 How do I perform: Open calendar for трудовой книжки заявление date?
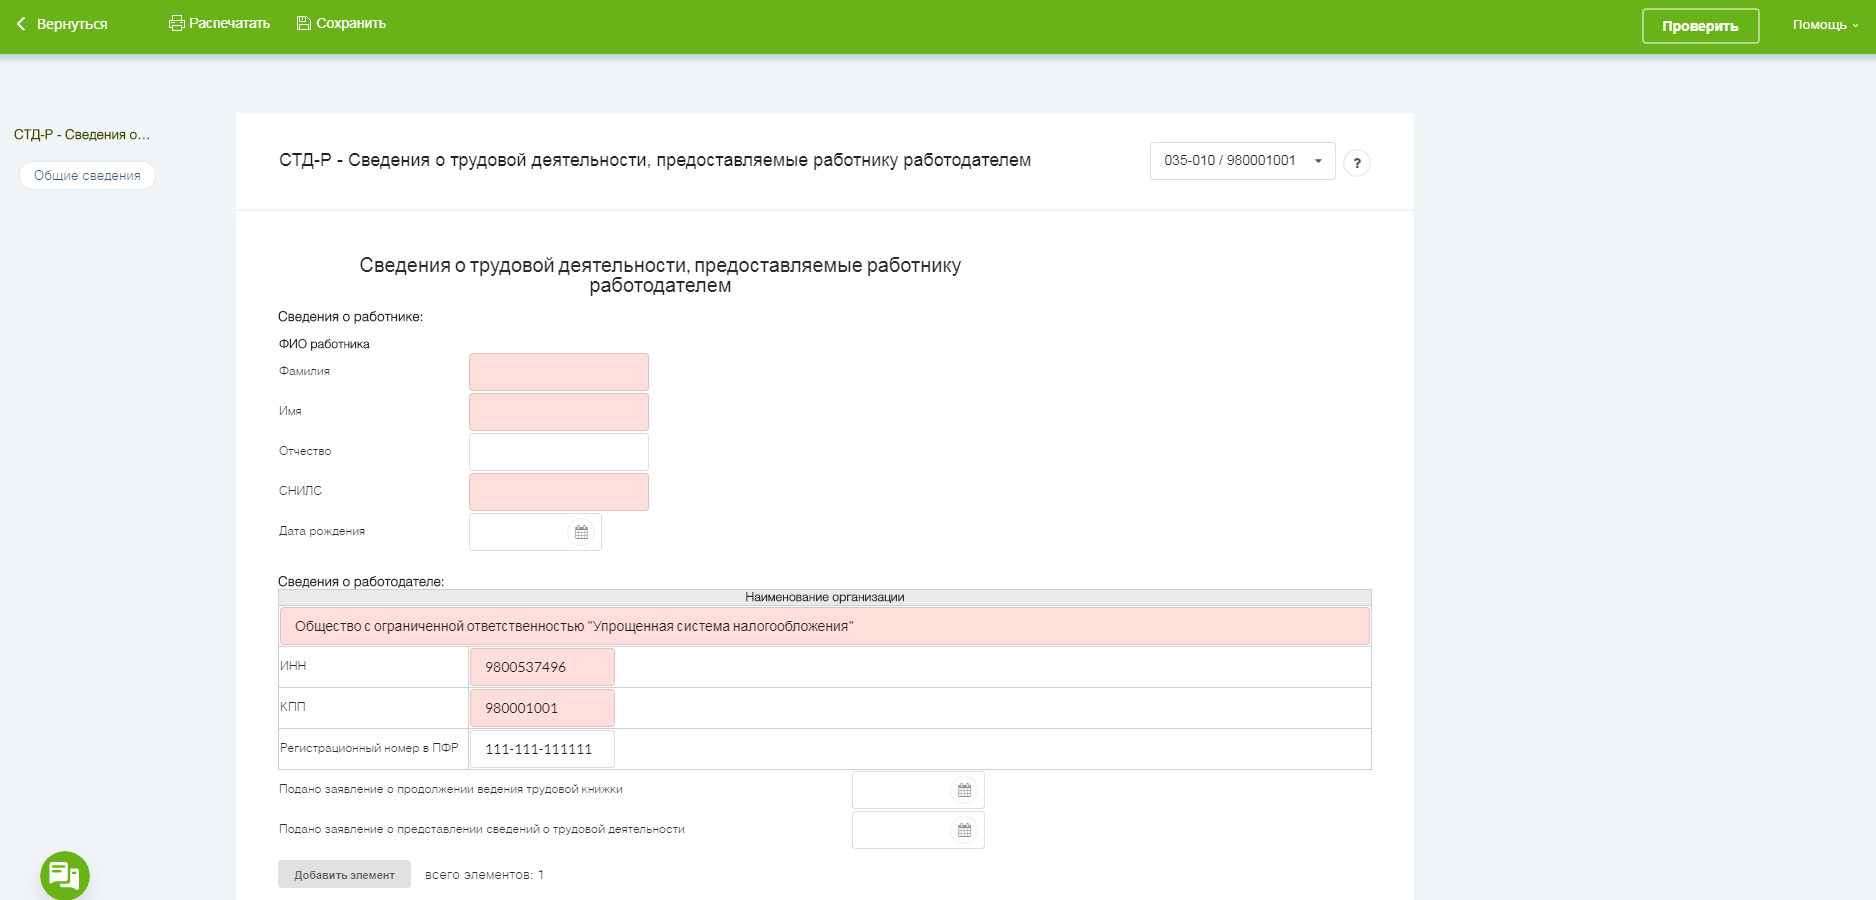tap(964, 790)
